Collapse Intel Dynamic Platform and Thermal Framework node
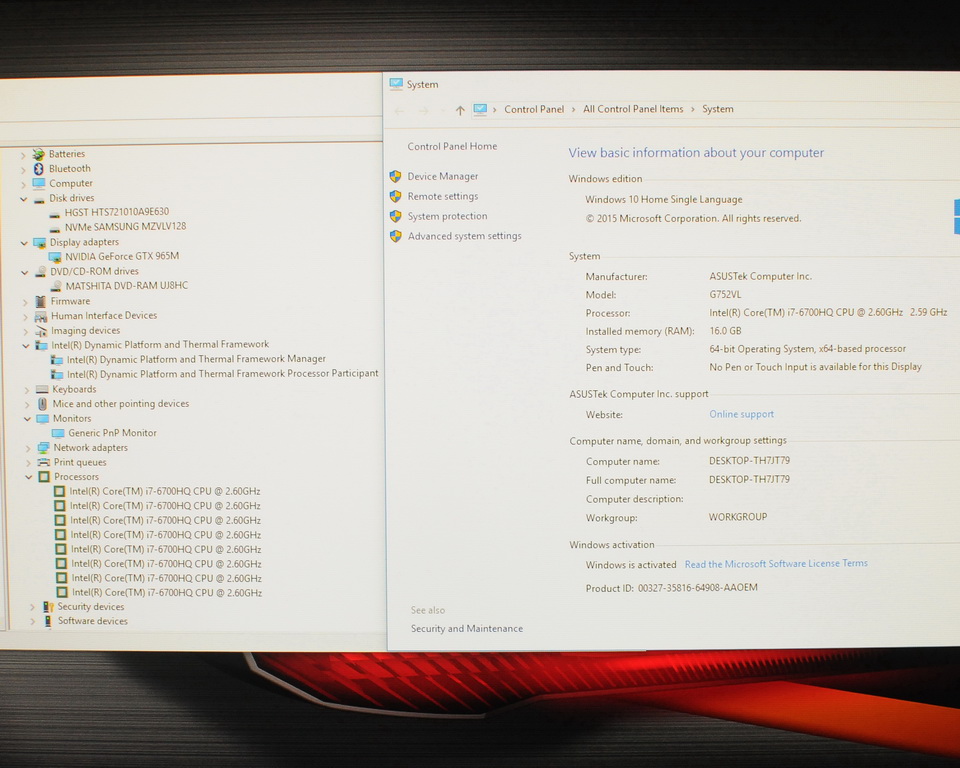Image resolution: width=960 pixels, height=768 pixels. point(26,346)
